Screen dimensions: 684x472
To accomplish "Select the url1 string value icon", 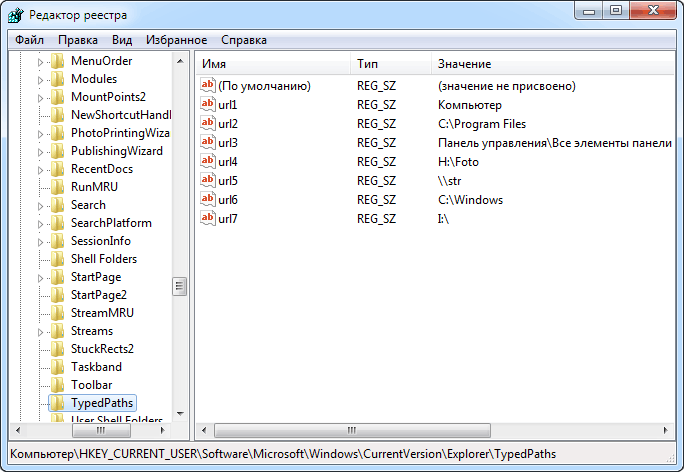I will click(208, 105).
